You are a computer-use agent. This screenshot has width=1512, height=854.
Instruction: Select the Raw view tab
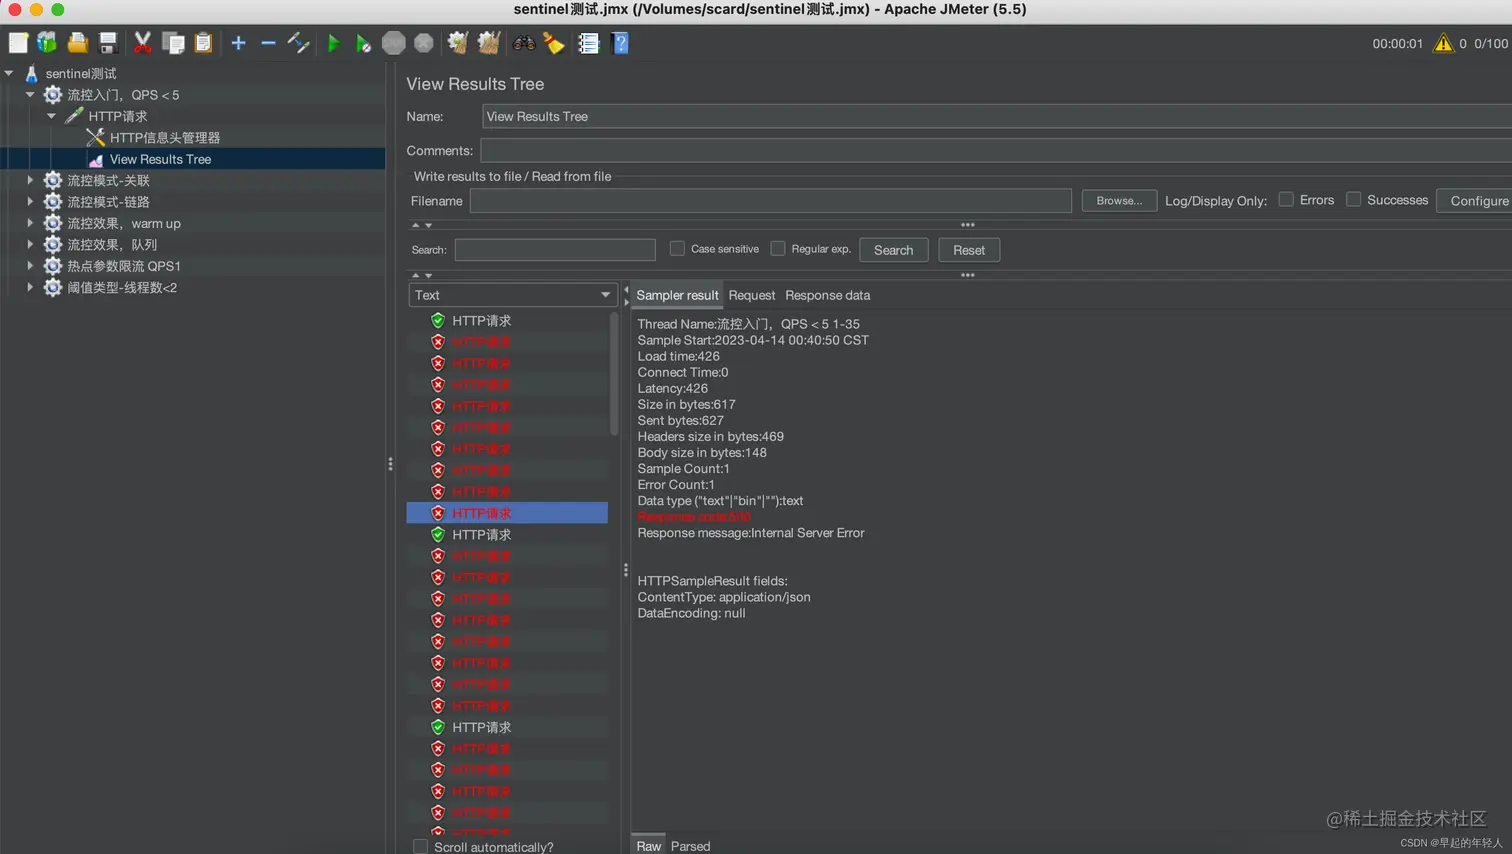coord(648,845)
